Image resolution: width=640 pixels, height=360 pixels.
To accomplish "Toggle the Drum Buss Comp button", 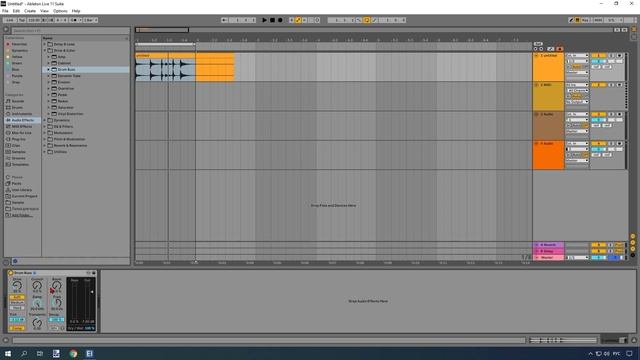I will point(17,328).
